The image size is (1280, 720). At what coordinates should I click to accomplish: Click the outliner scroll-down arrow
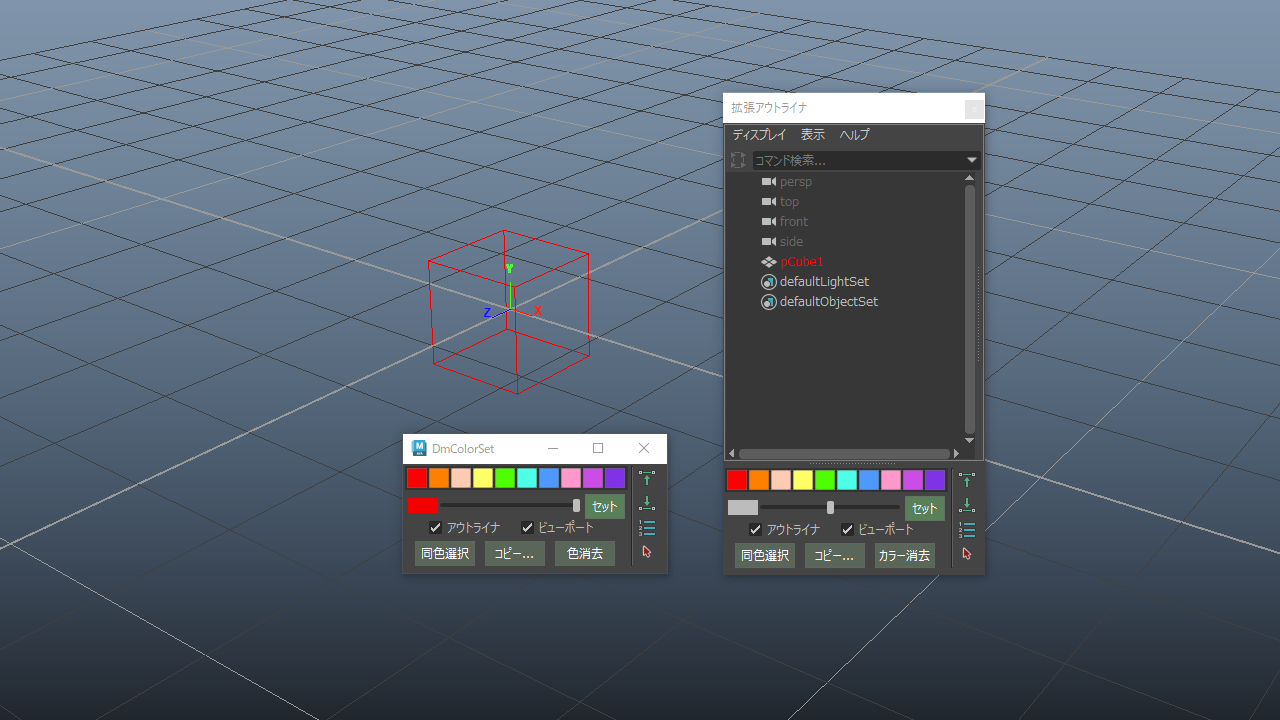pyautogui.click(x=969, y=441)
